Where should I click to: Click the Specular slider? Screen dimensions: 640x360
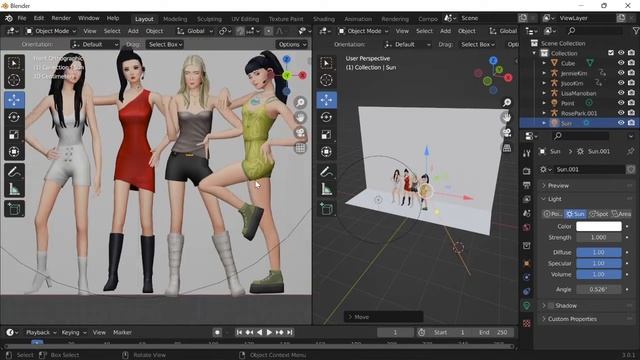pyautogui.click(x=599, y=263)
